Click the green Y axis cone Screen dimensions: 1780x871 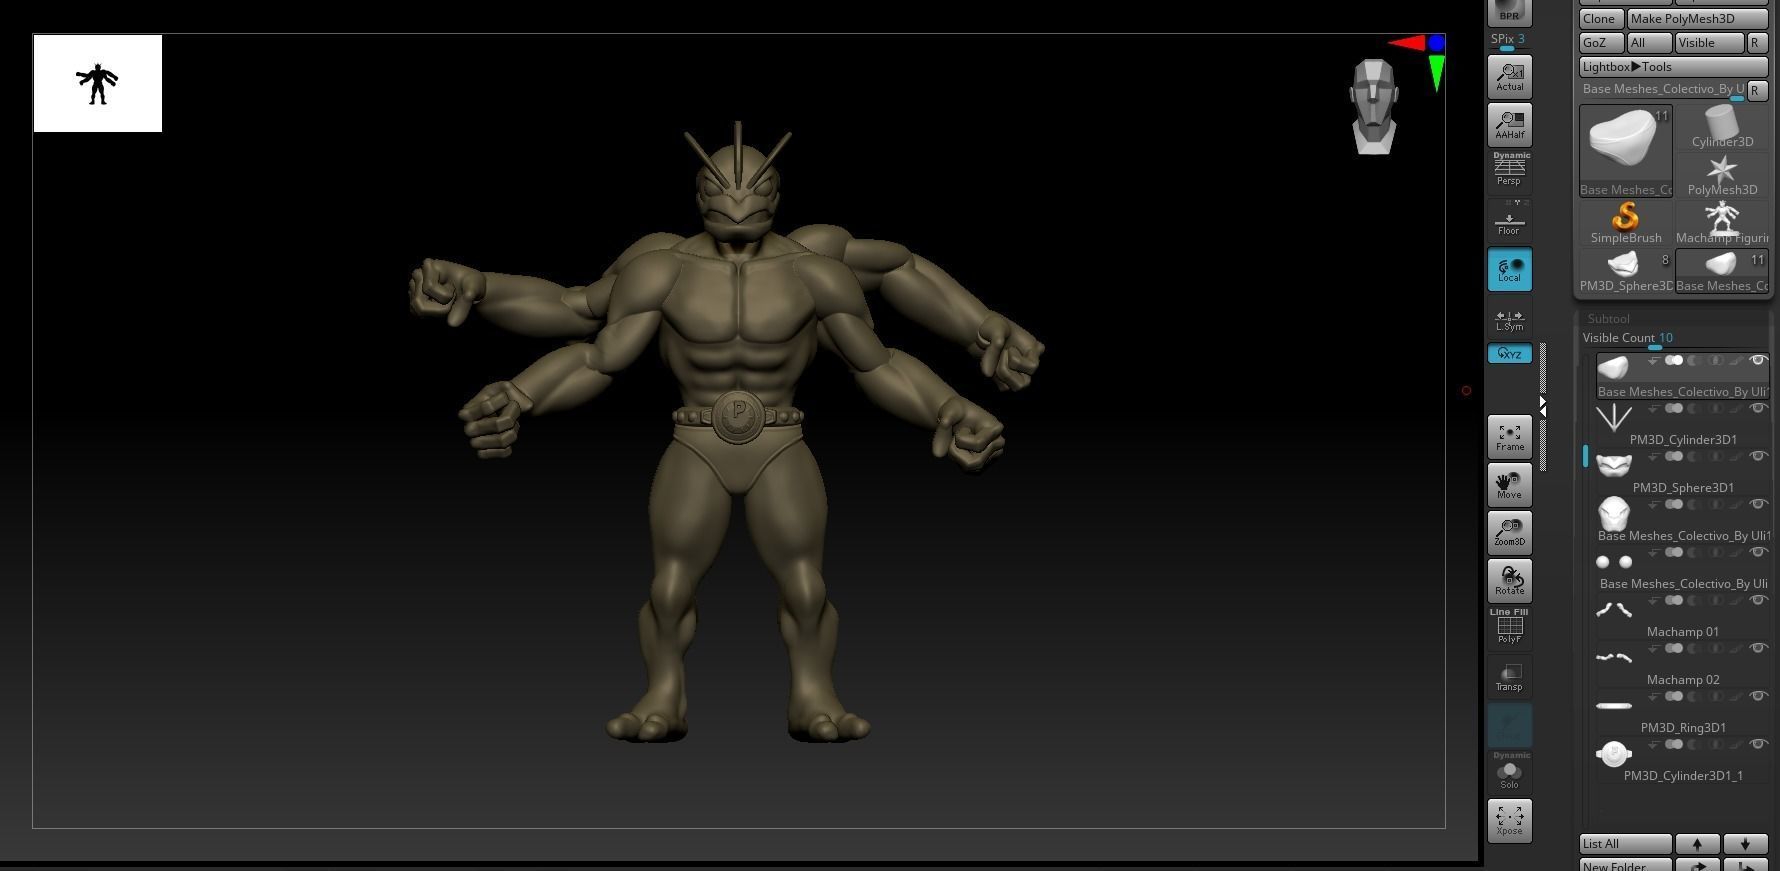coord(1437,73)
